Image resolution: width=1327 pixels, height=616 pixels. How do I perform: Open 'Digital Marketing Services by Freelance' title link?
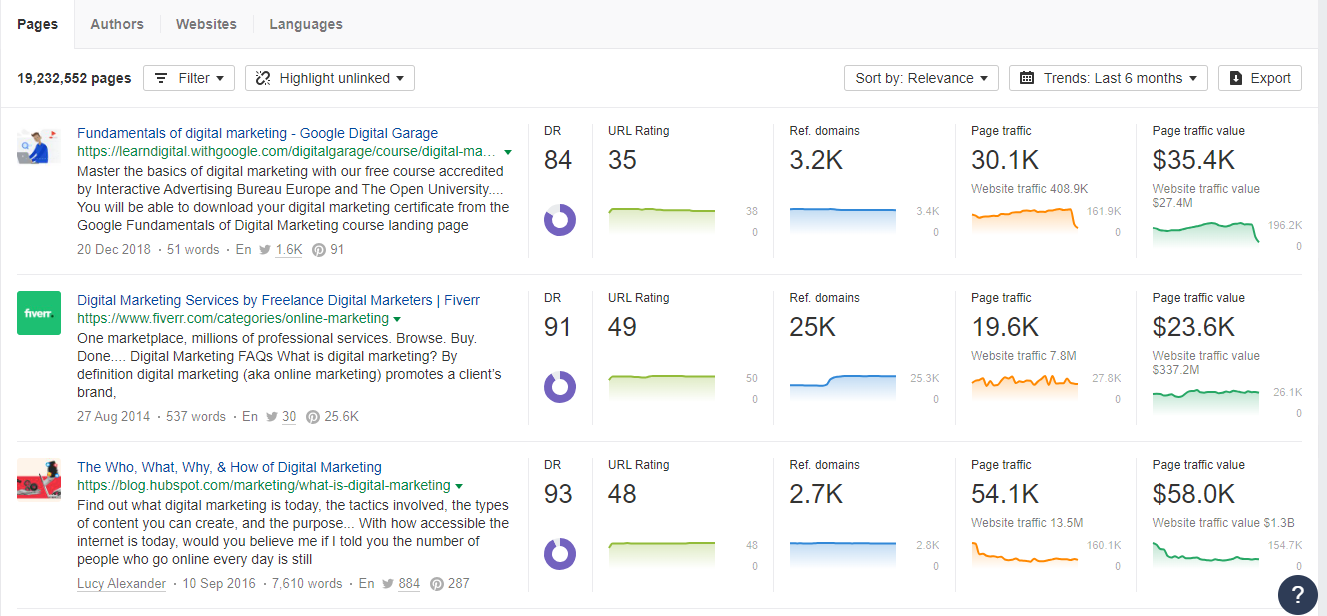278,300
